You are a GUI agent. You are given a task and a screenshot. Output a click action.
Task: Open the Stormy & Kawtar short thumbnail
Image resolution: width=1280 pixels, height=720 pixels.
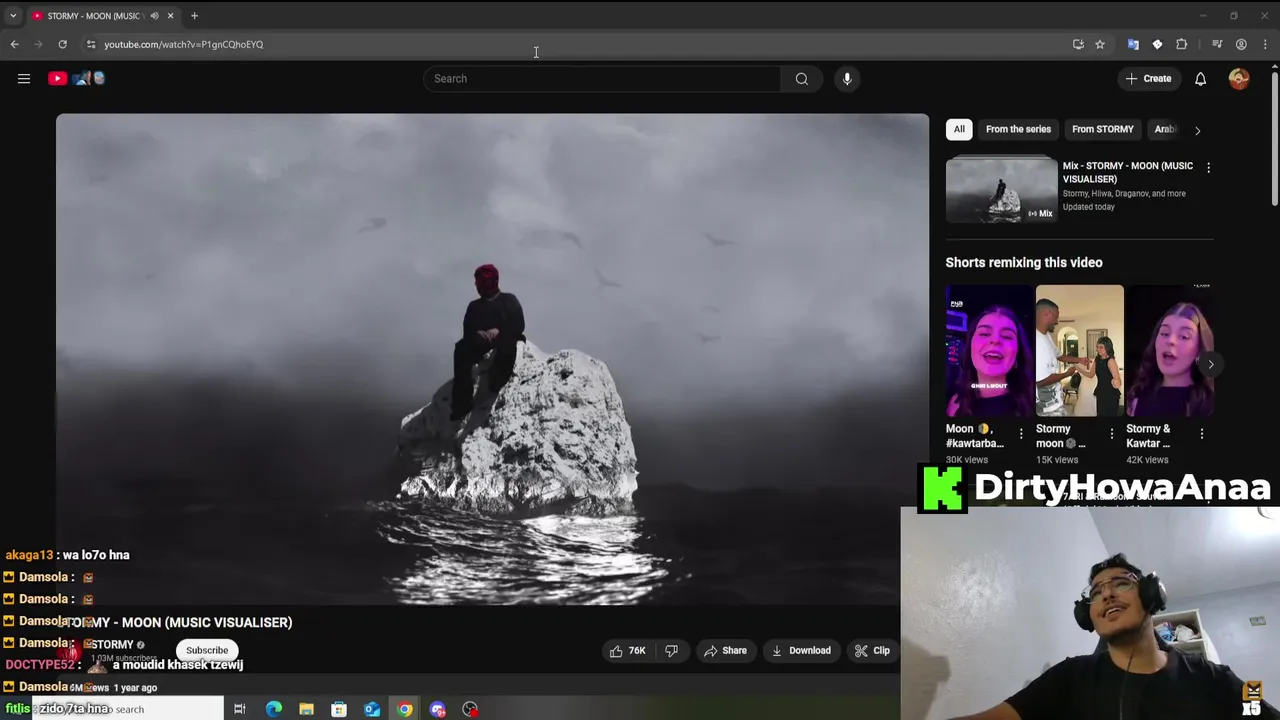(1169, 351)
